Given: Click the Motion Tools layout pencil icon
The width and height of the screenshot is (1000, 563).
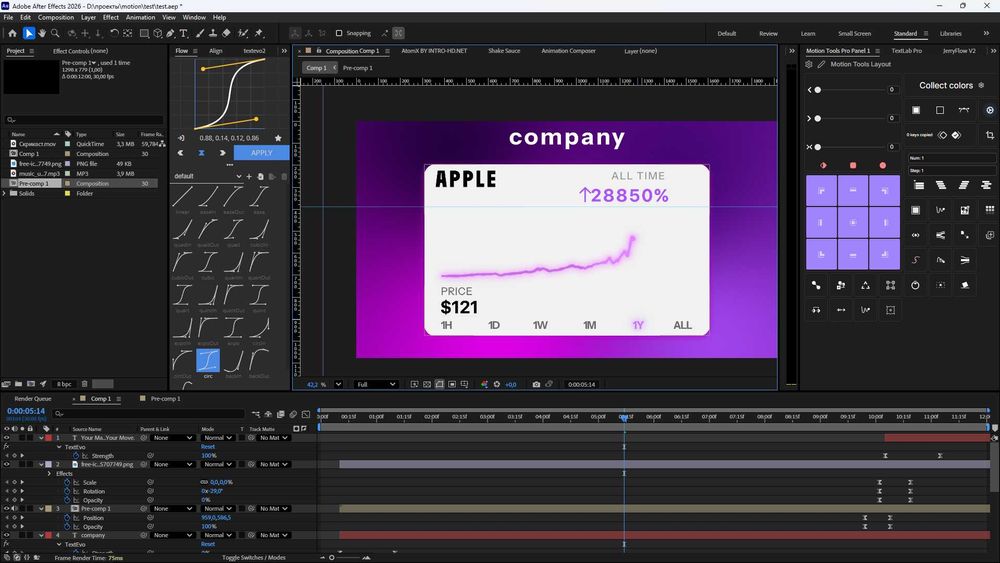Looking at the screenshot, I should point(821,64).
